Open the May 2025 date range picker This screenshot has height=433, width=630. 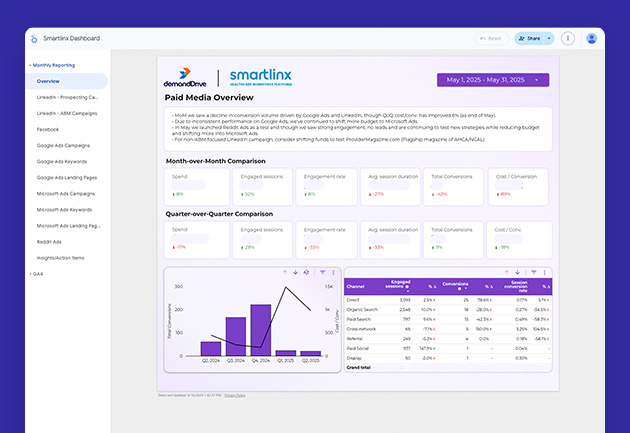[x=493, y=80]
